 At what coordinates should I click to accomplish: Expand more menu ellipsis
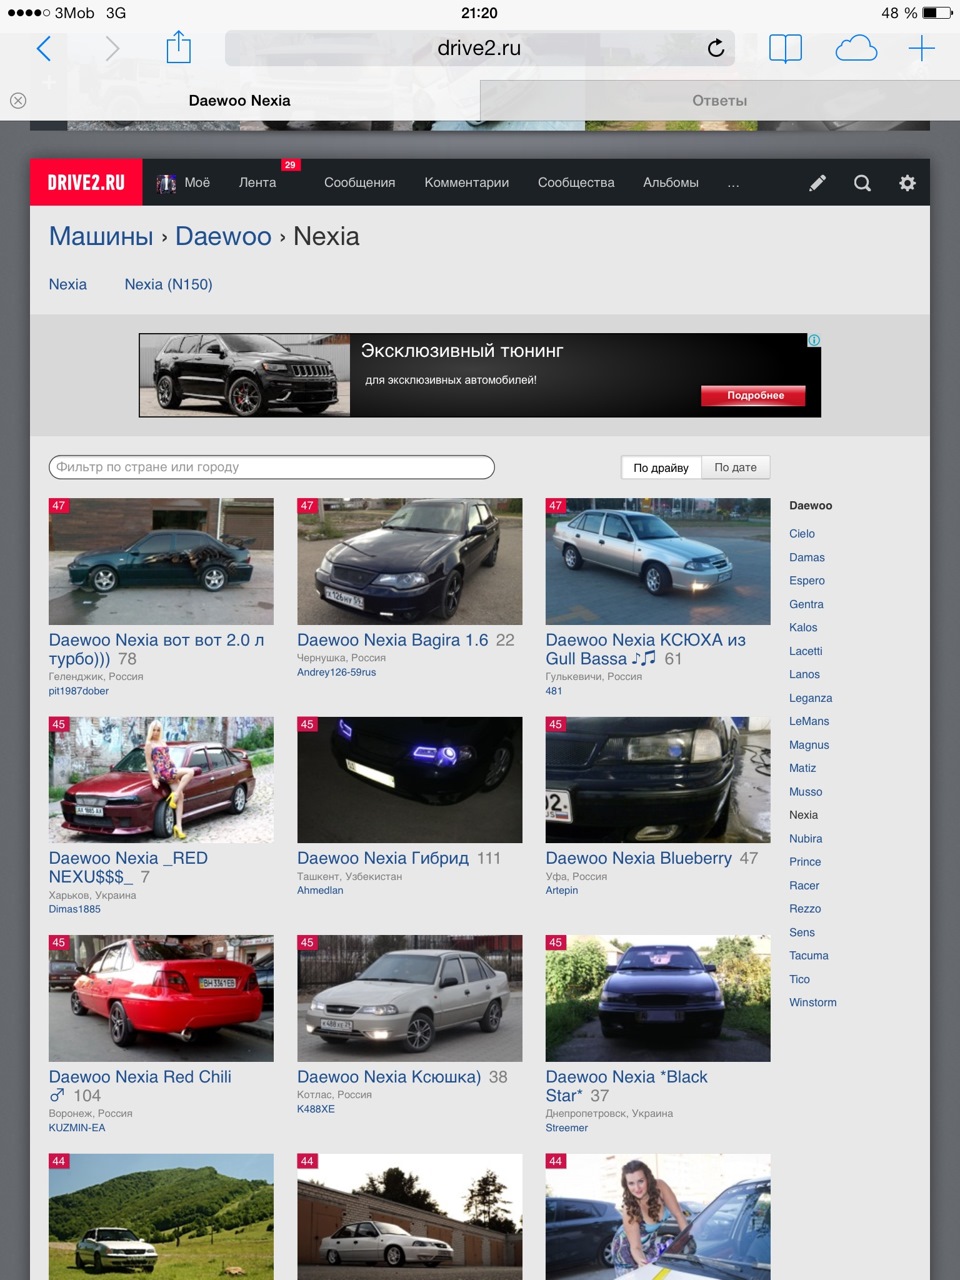coord(733,184)
